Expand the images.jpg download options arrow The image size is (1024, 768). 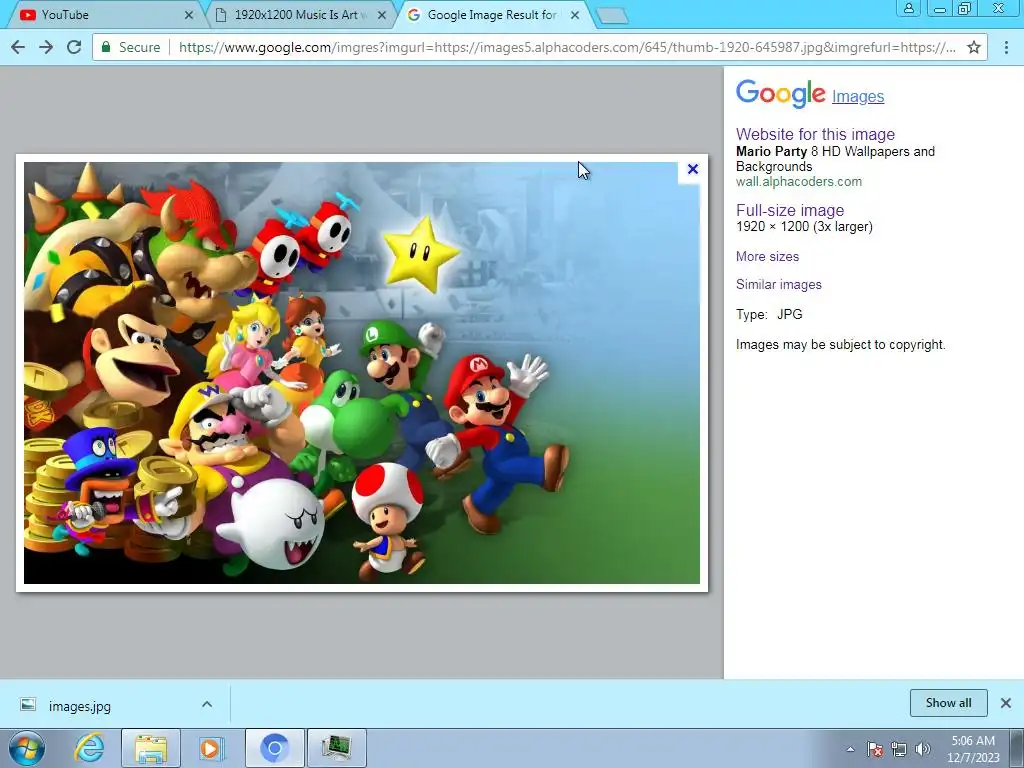[x=207, y=704]
